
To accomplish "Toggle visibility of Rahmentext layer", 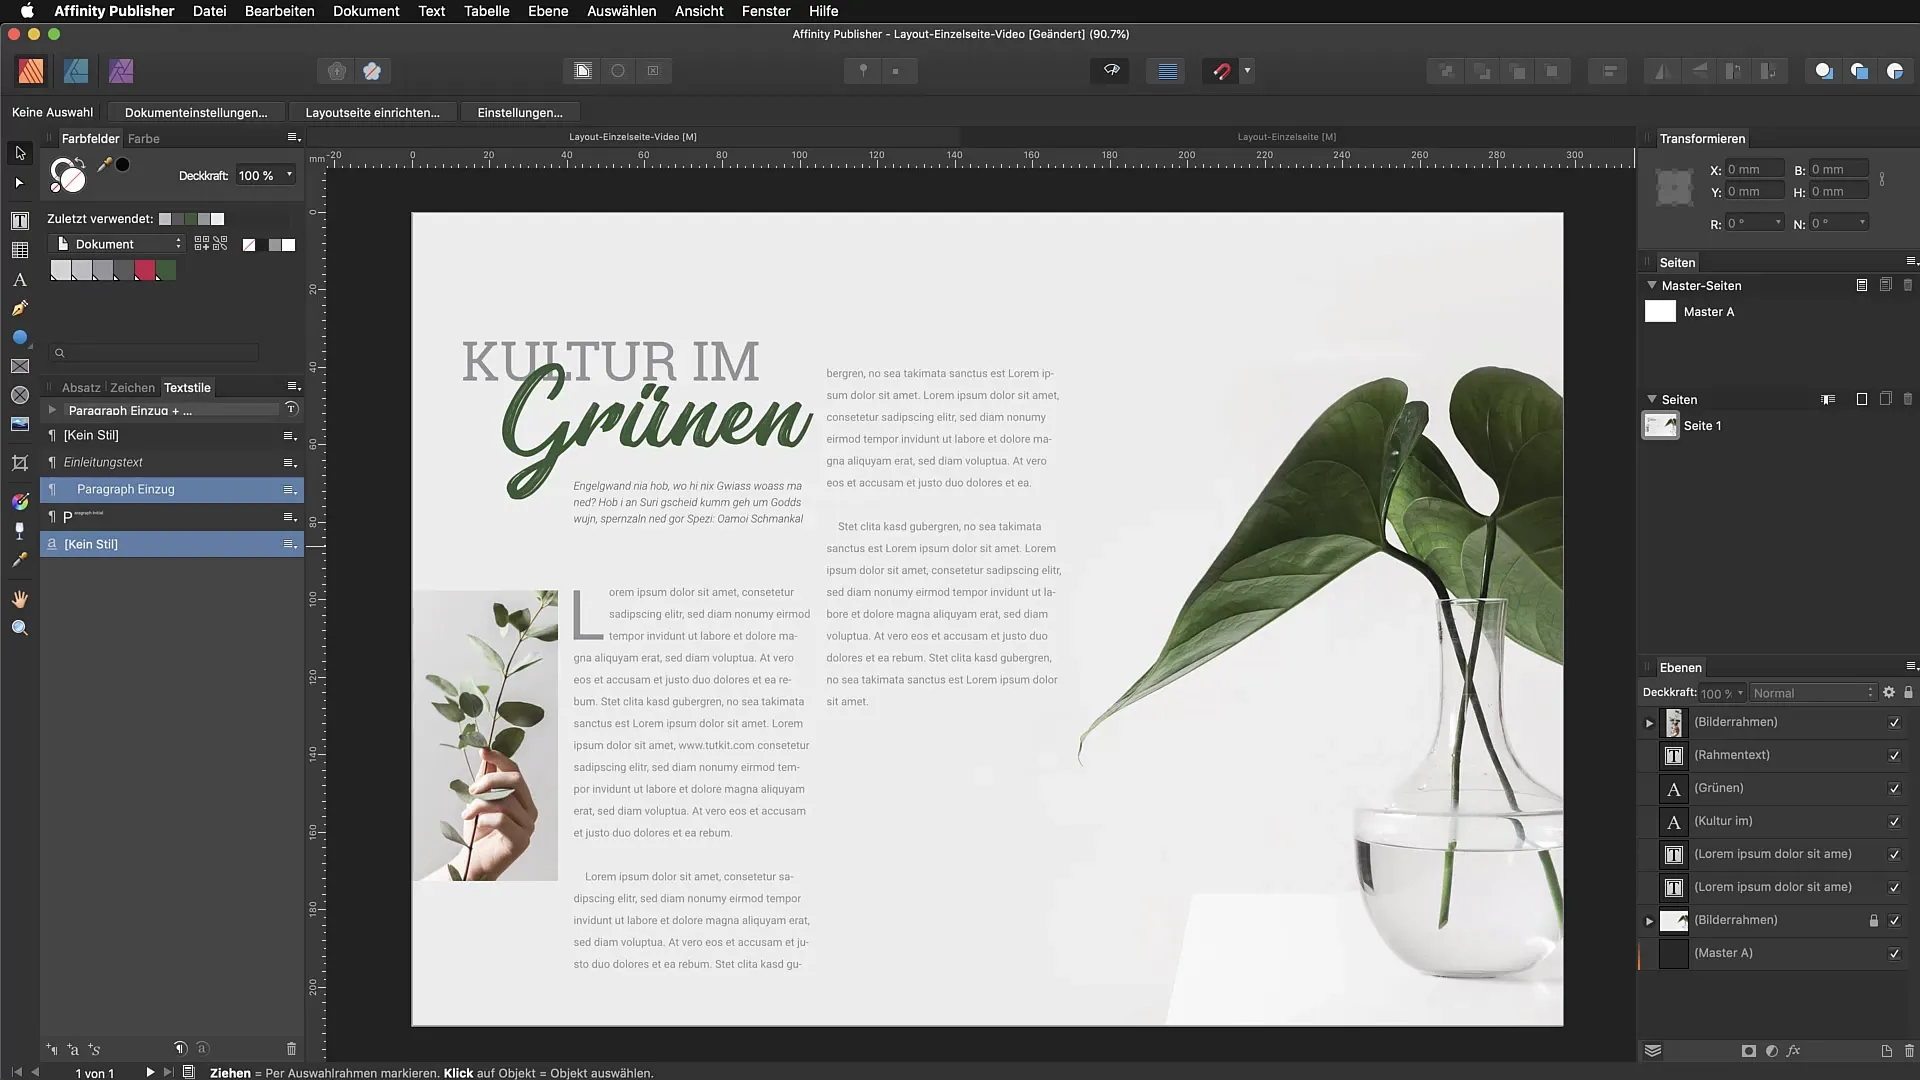I will click(x=1894, y=755).
